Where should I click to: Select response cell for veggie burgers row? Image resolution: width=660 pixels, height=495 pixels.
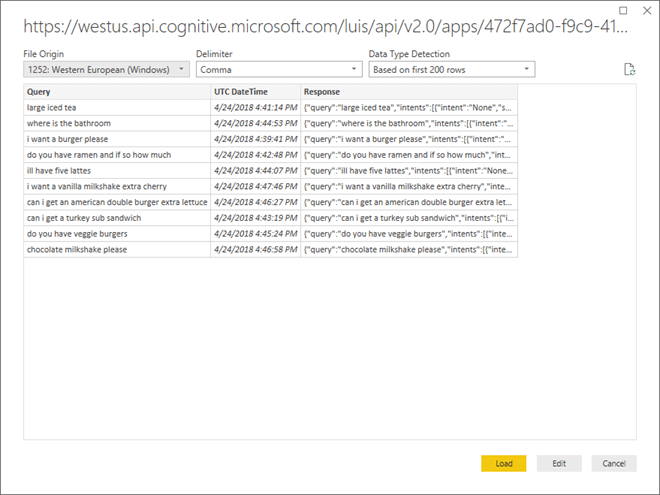(408, 233)
